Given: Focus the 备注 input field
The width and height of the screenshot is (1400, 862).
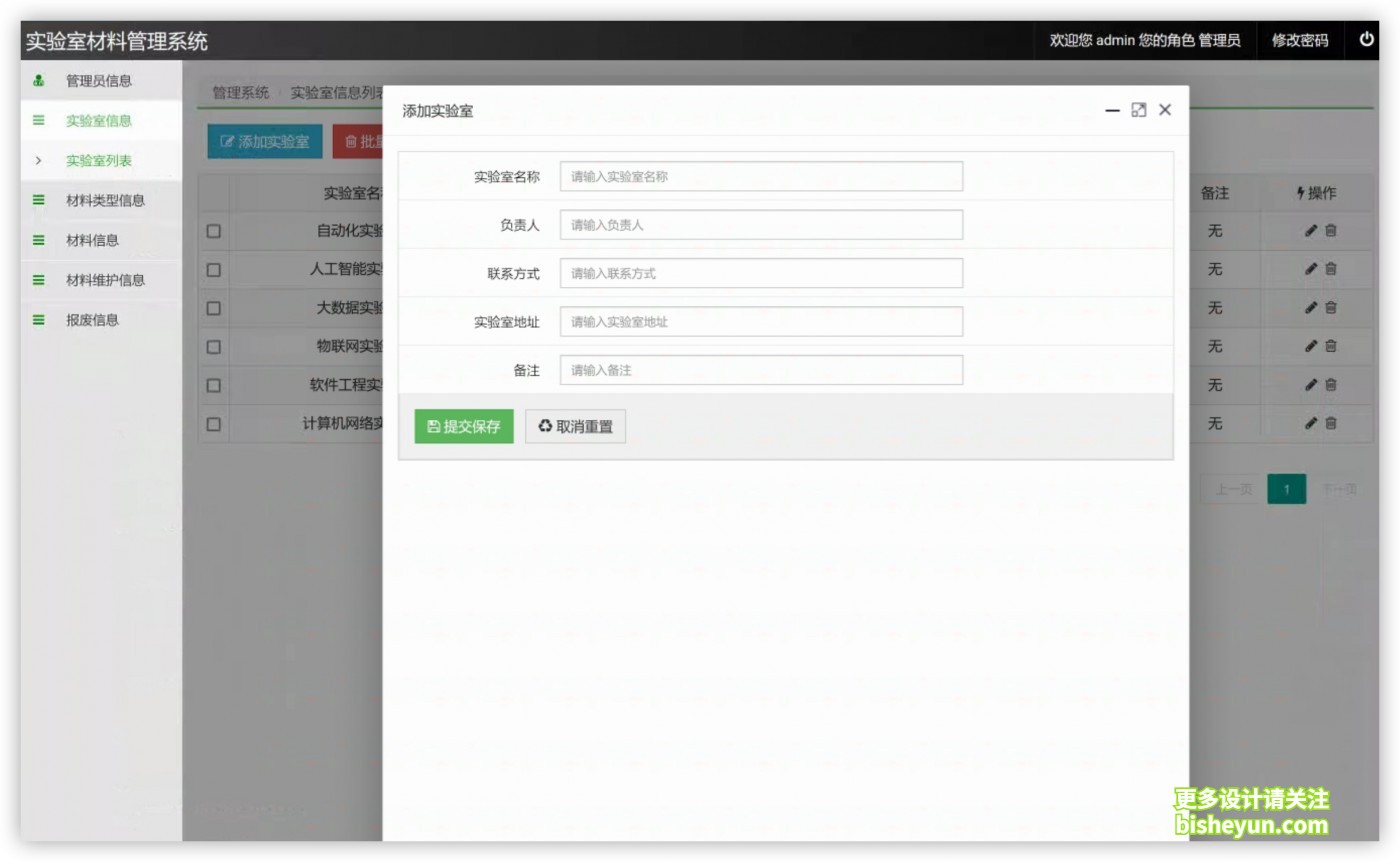Looking at the screenshot, I should pyautogui.click(x=761, y=370).
